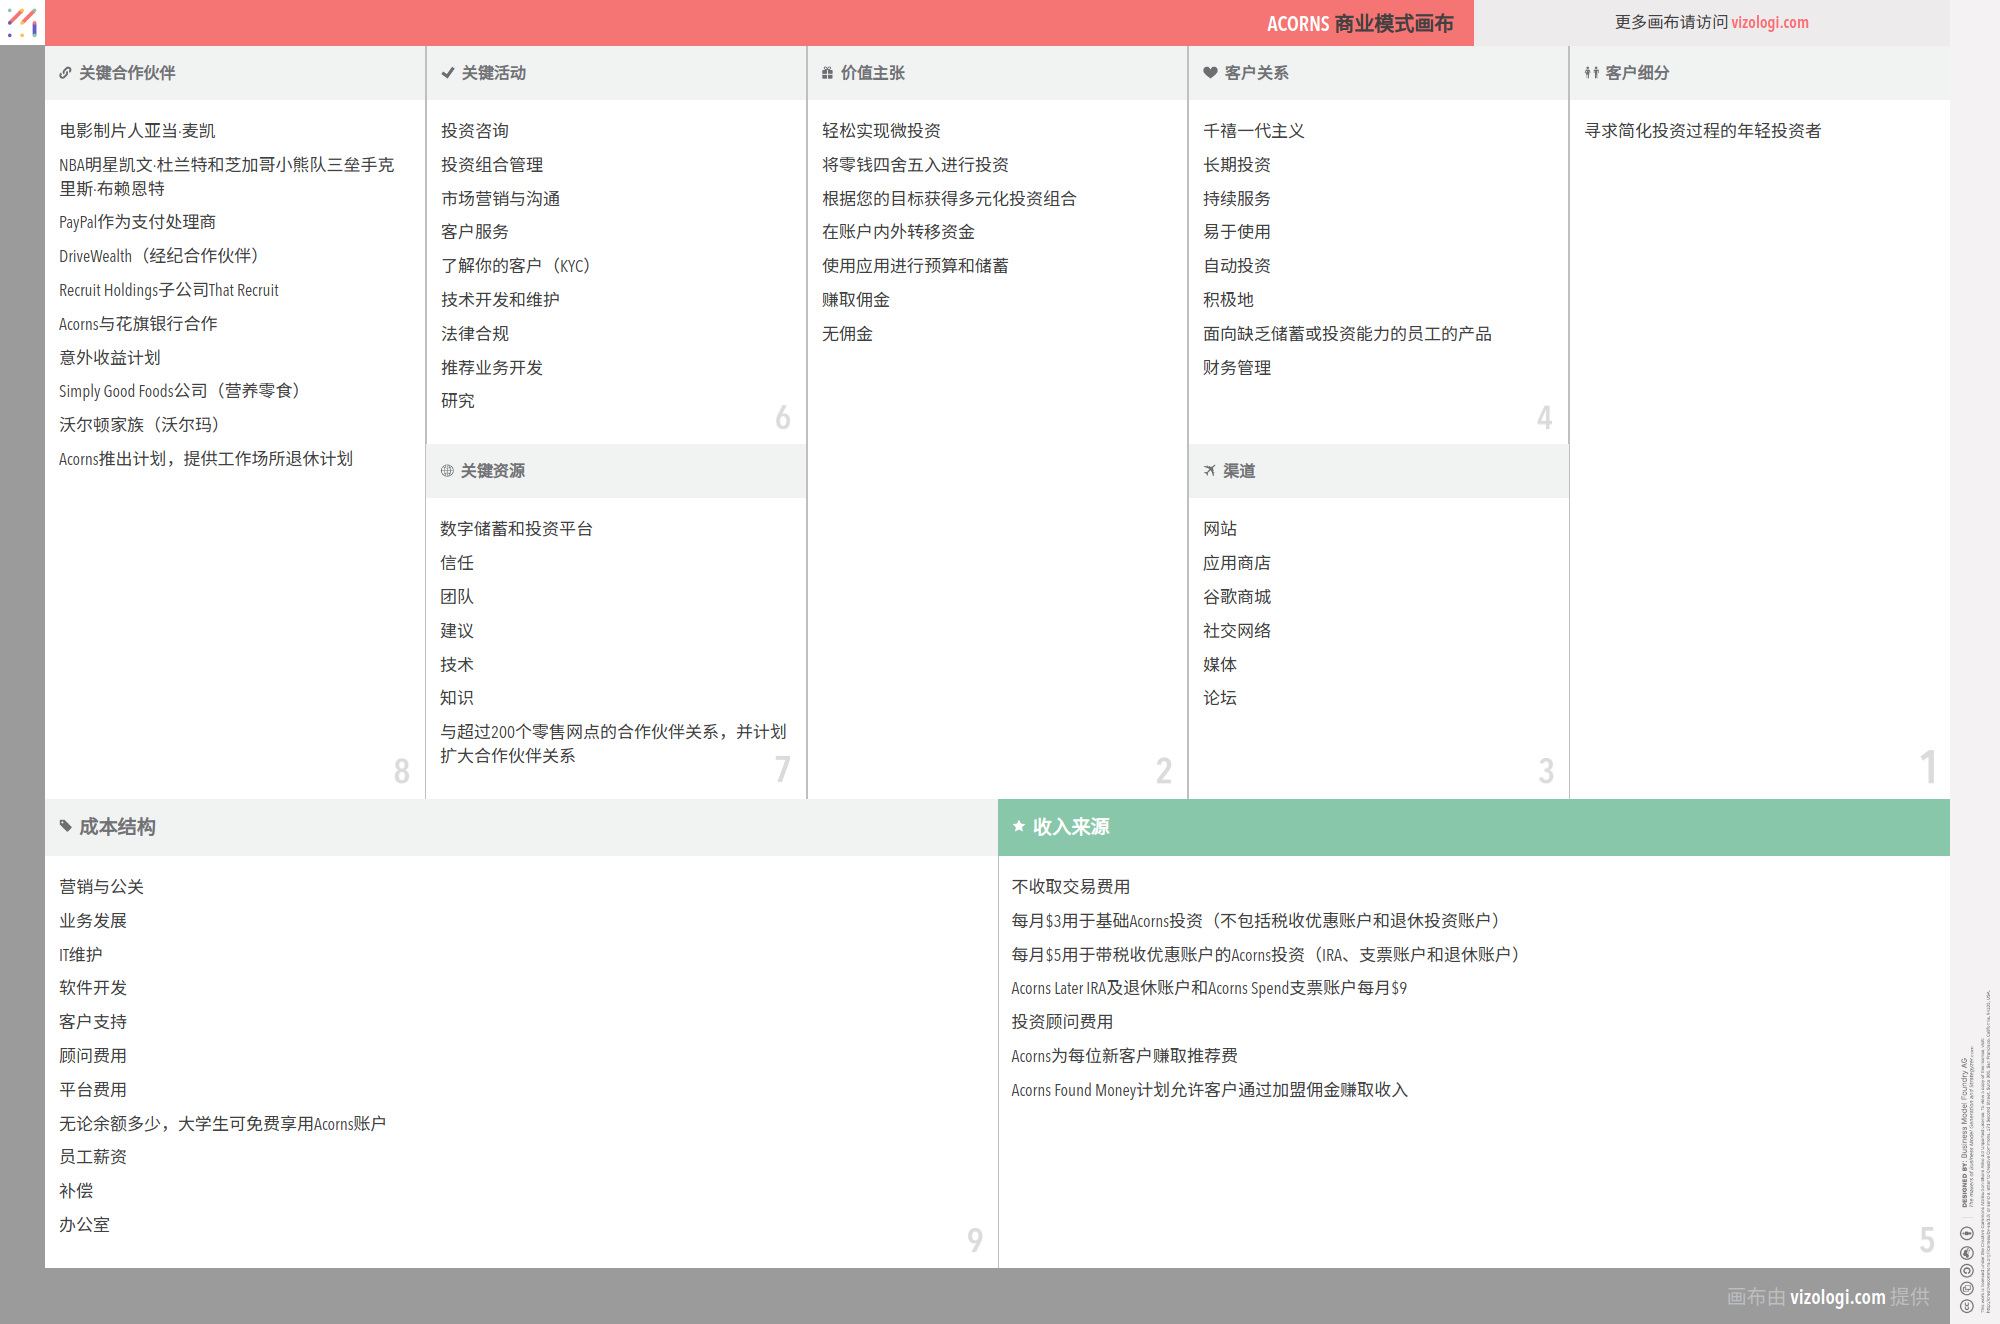Click the globe icon beside 关键资源
Viewport: 2000px width, 1324px height.
(x=447, y=471)
